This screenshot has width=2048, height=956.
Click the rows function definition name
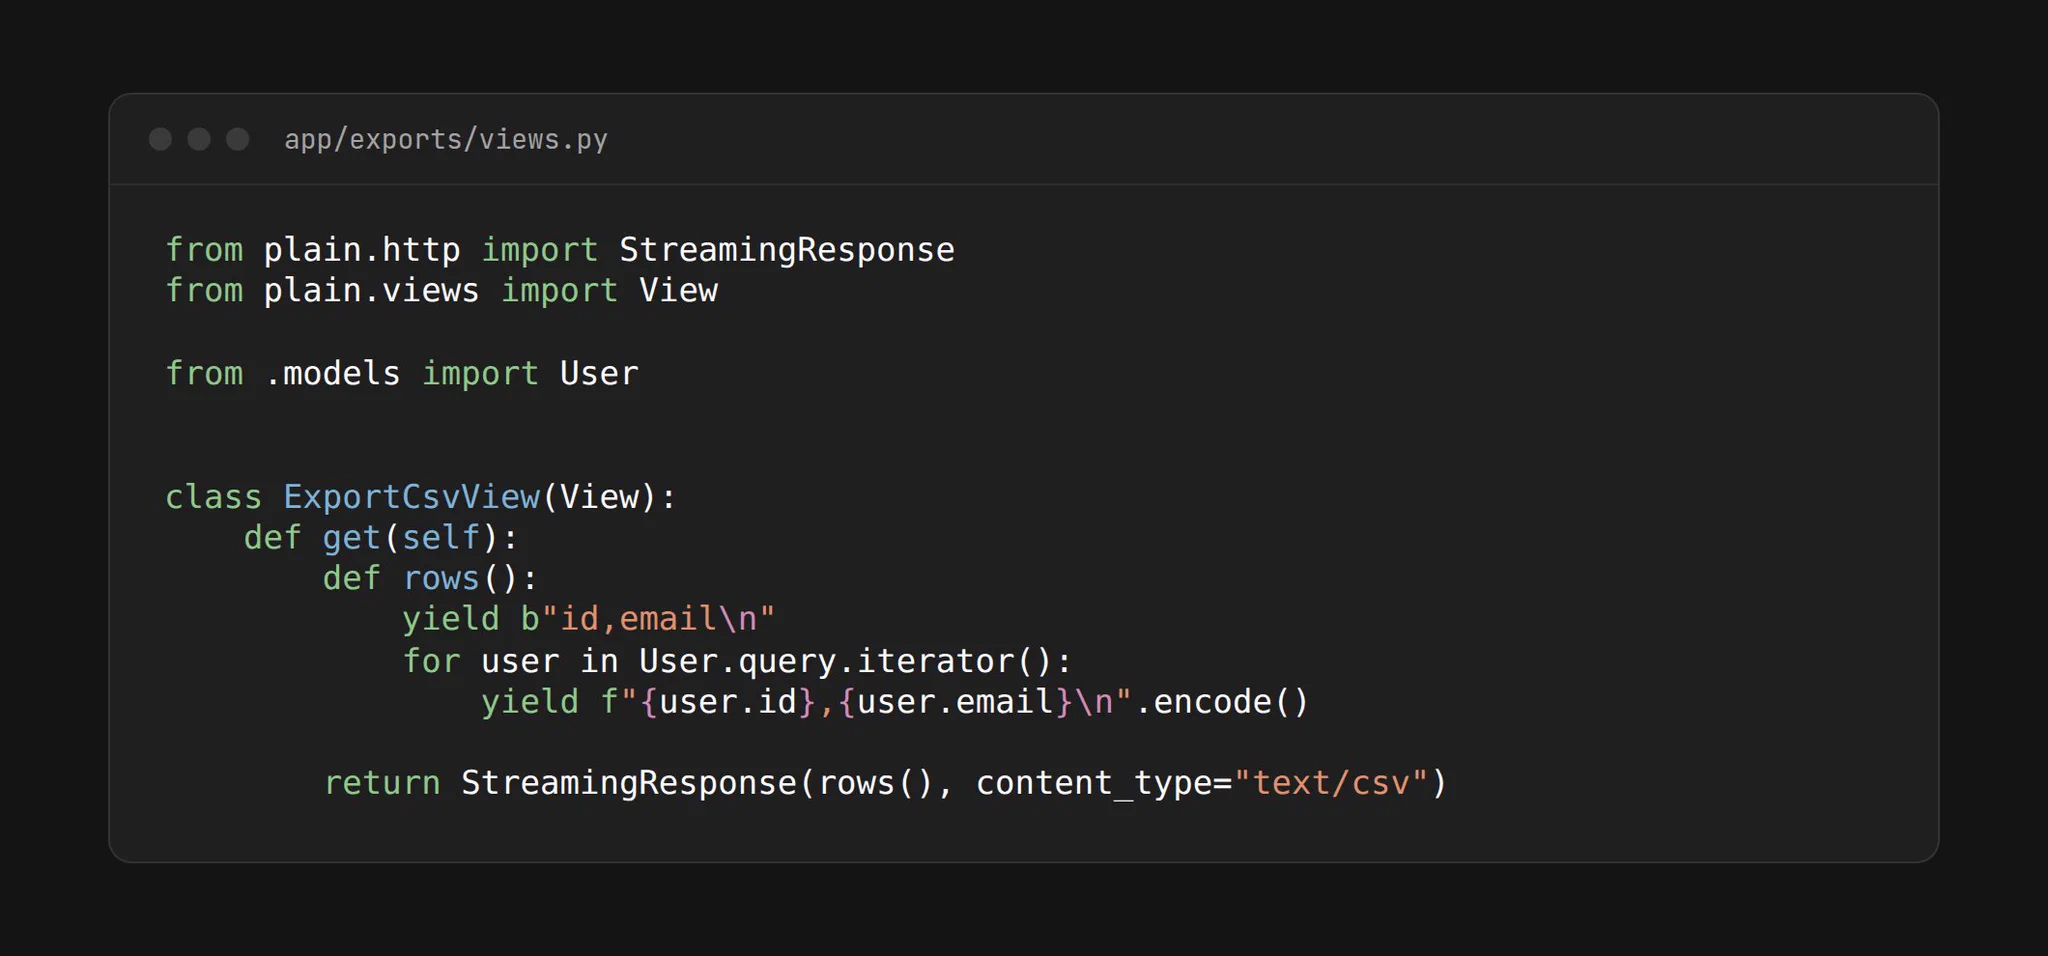click(x=441, y=579)
